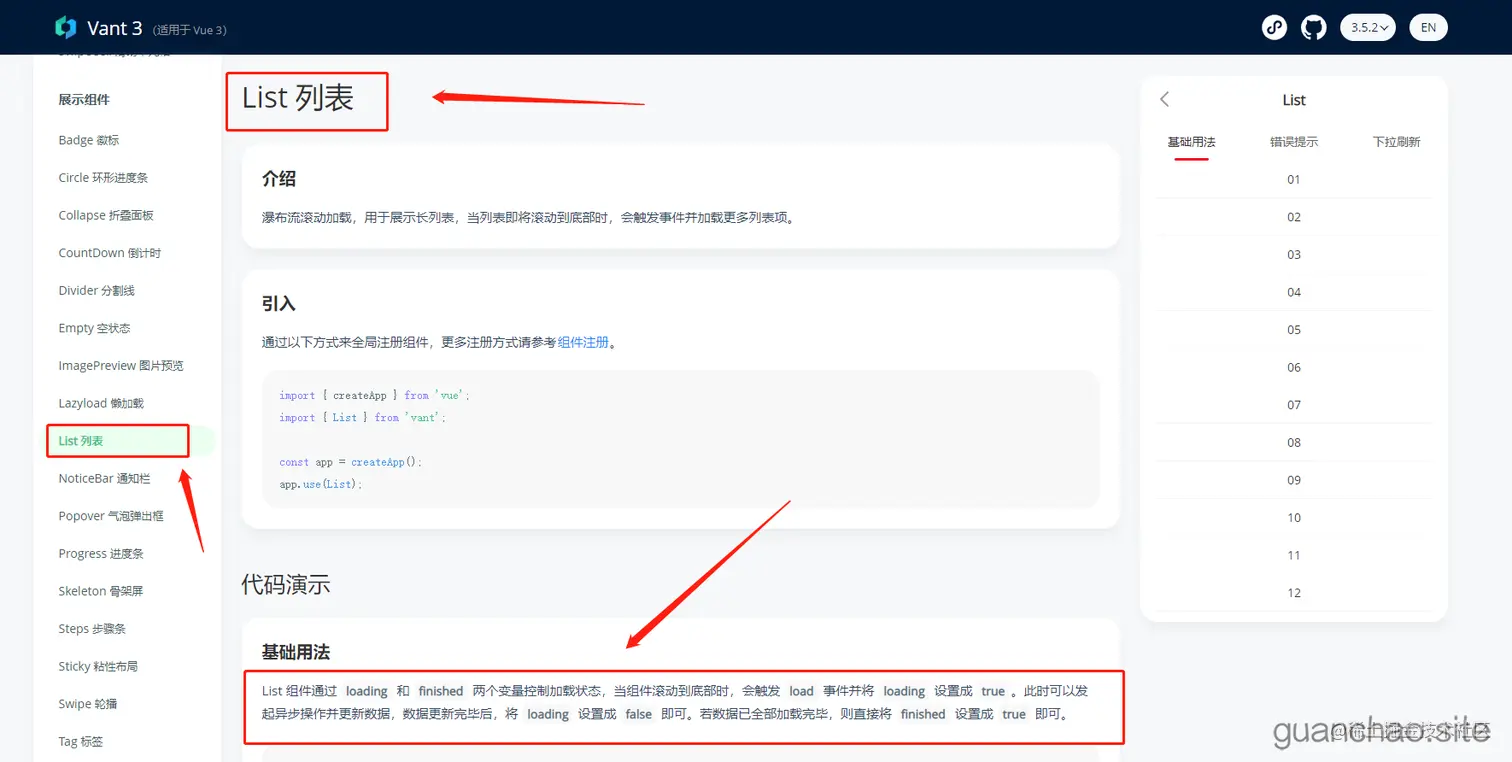Open Circle 环形进度条 in sidebar

coord(103,178)
